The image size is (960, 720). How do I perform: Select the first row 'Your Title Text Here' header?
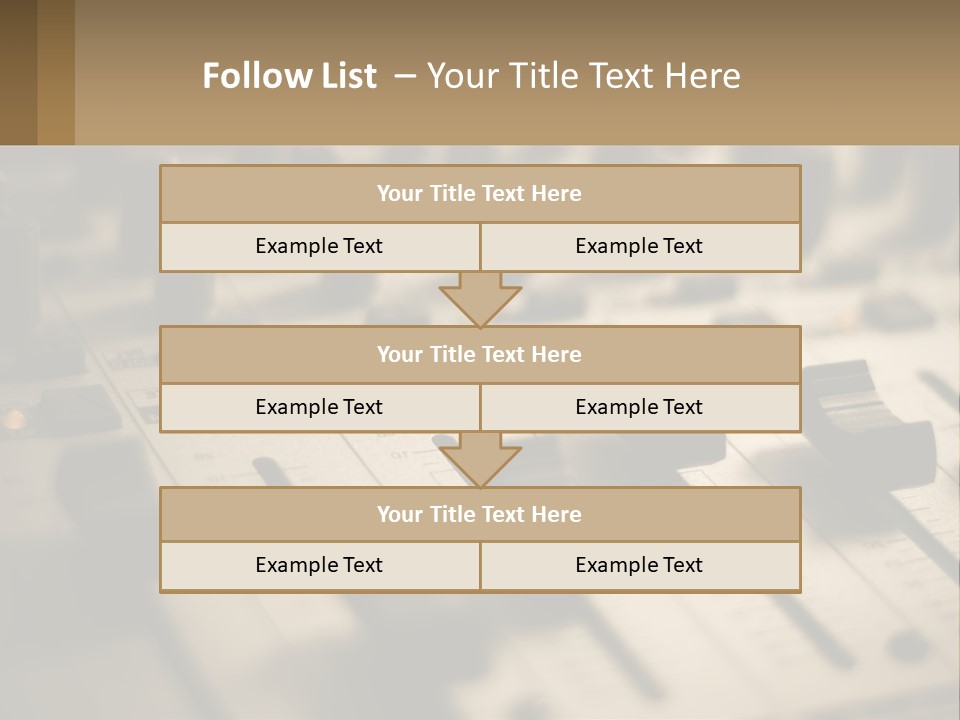click(x=480, y=194)
